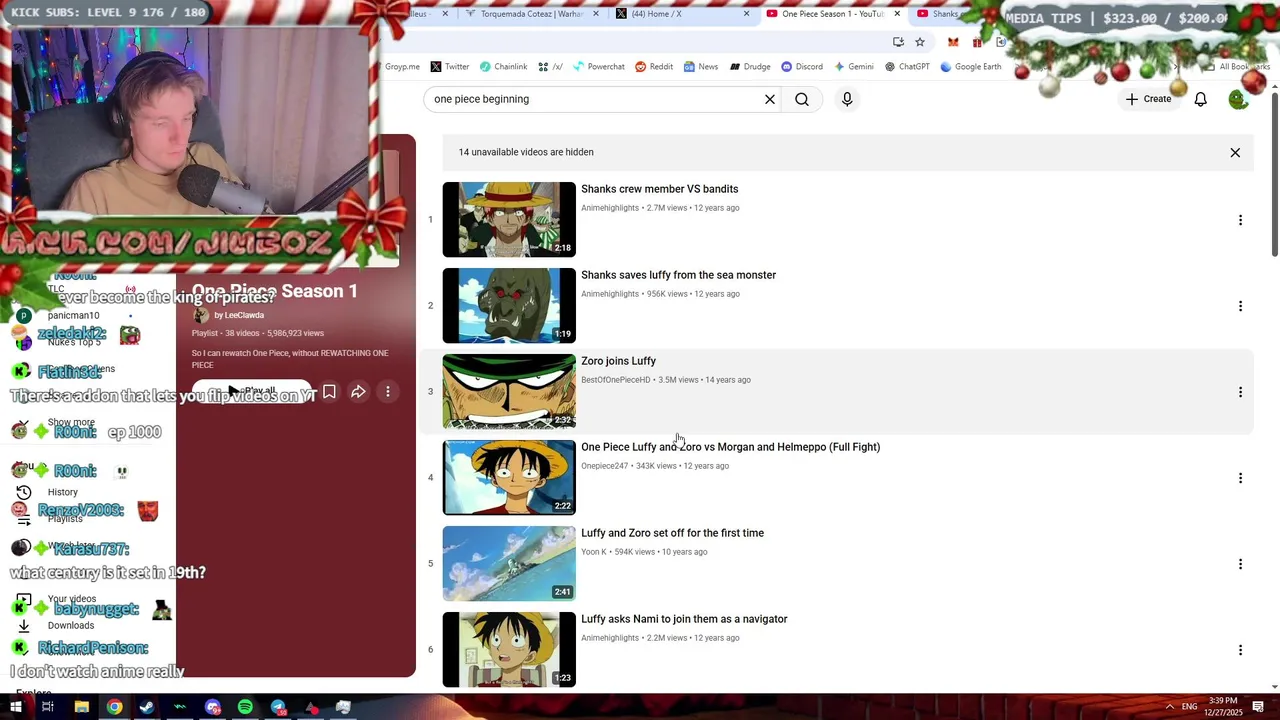1280x720 pixels.
Task: Open the Google Earth bookmark
Action: click(971, 67)
